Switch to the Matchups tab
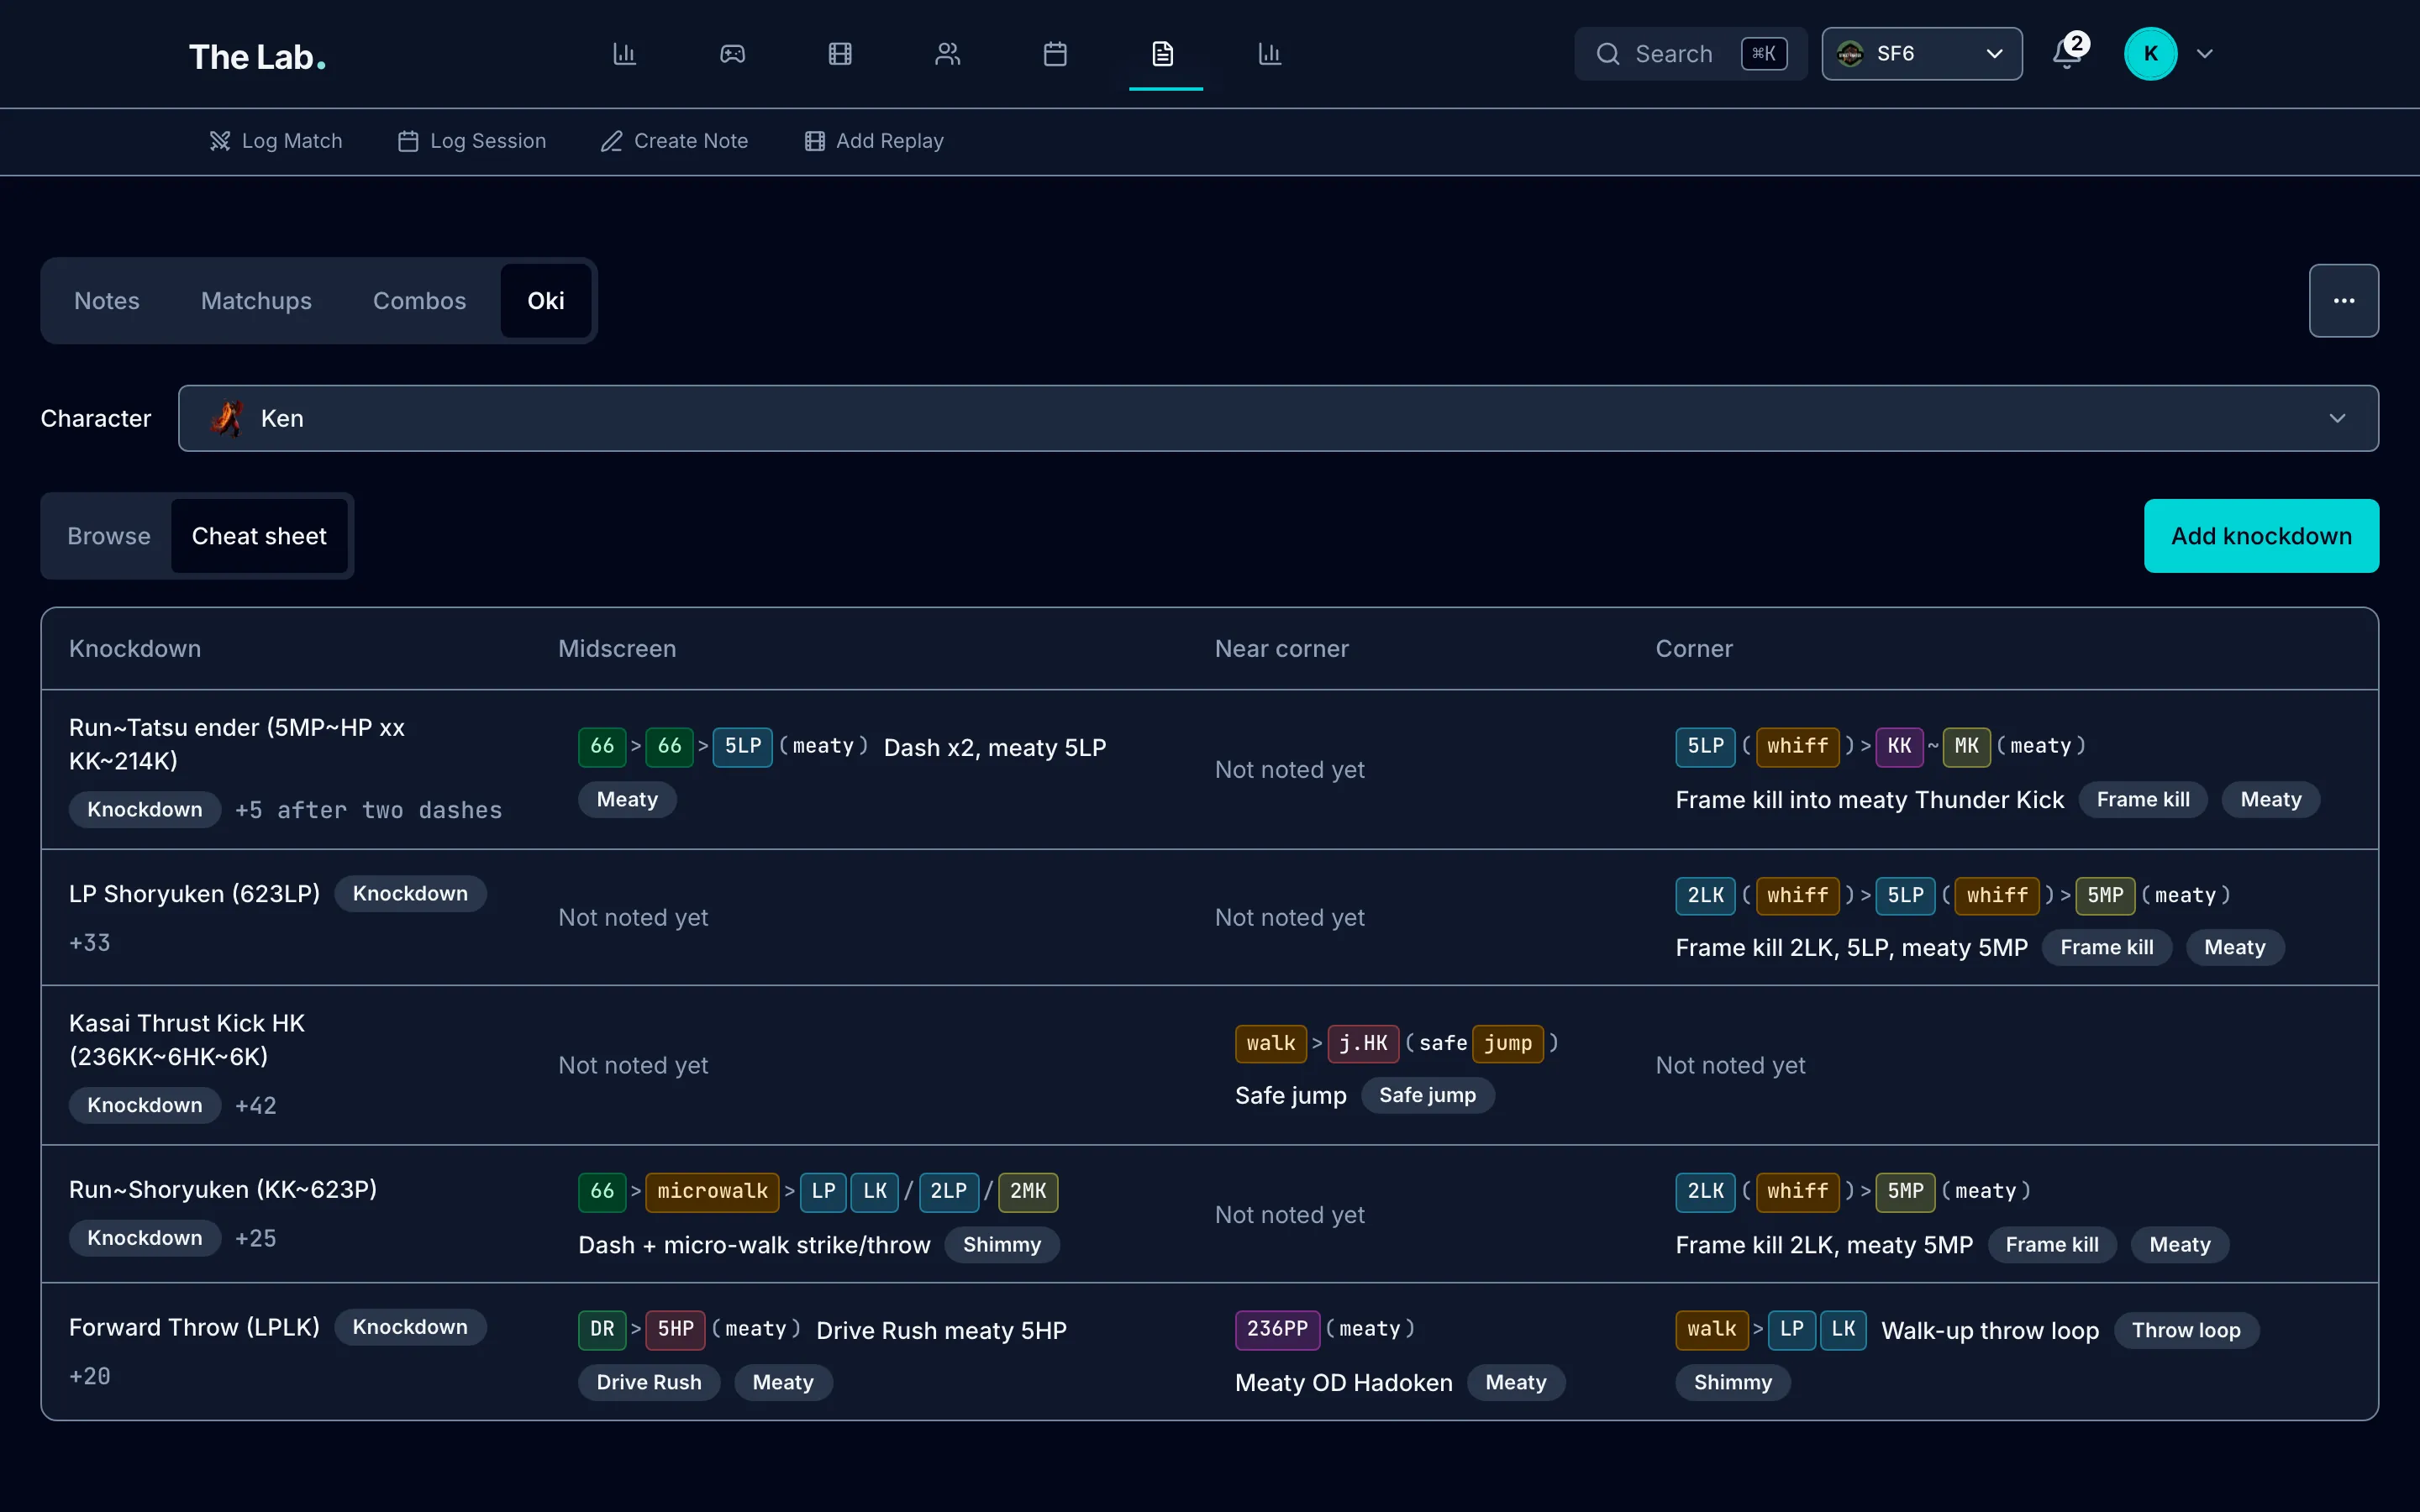2420x1512 pixels. [256, 301]
